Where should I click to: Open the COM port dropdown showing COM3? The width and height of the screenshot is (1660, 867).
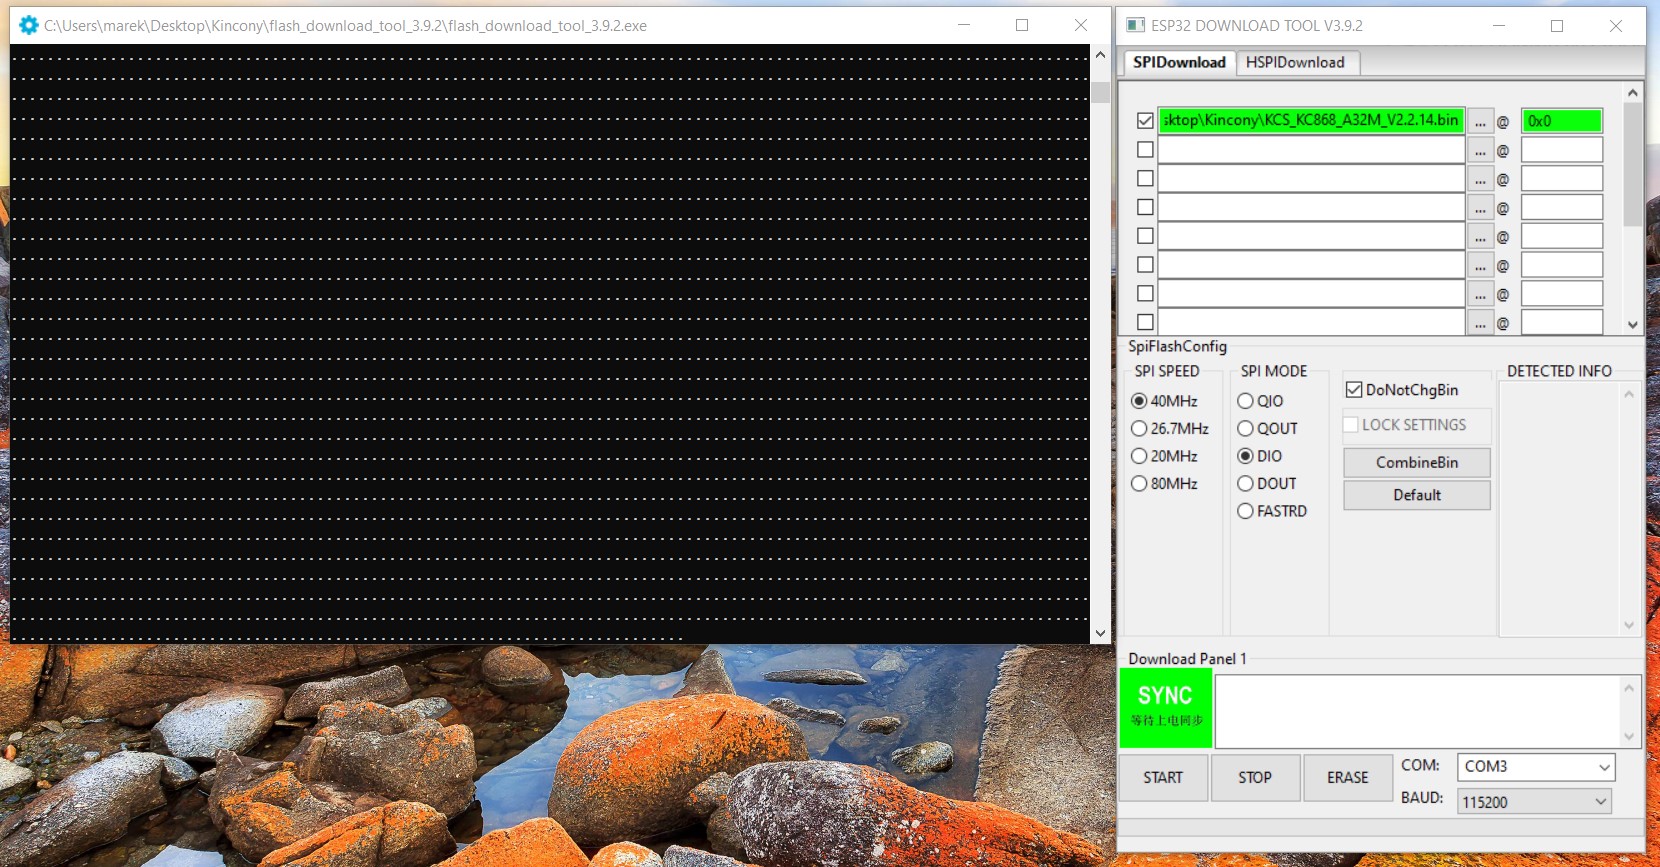(x=1535, y=767)
